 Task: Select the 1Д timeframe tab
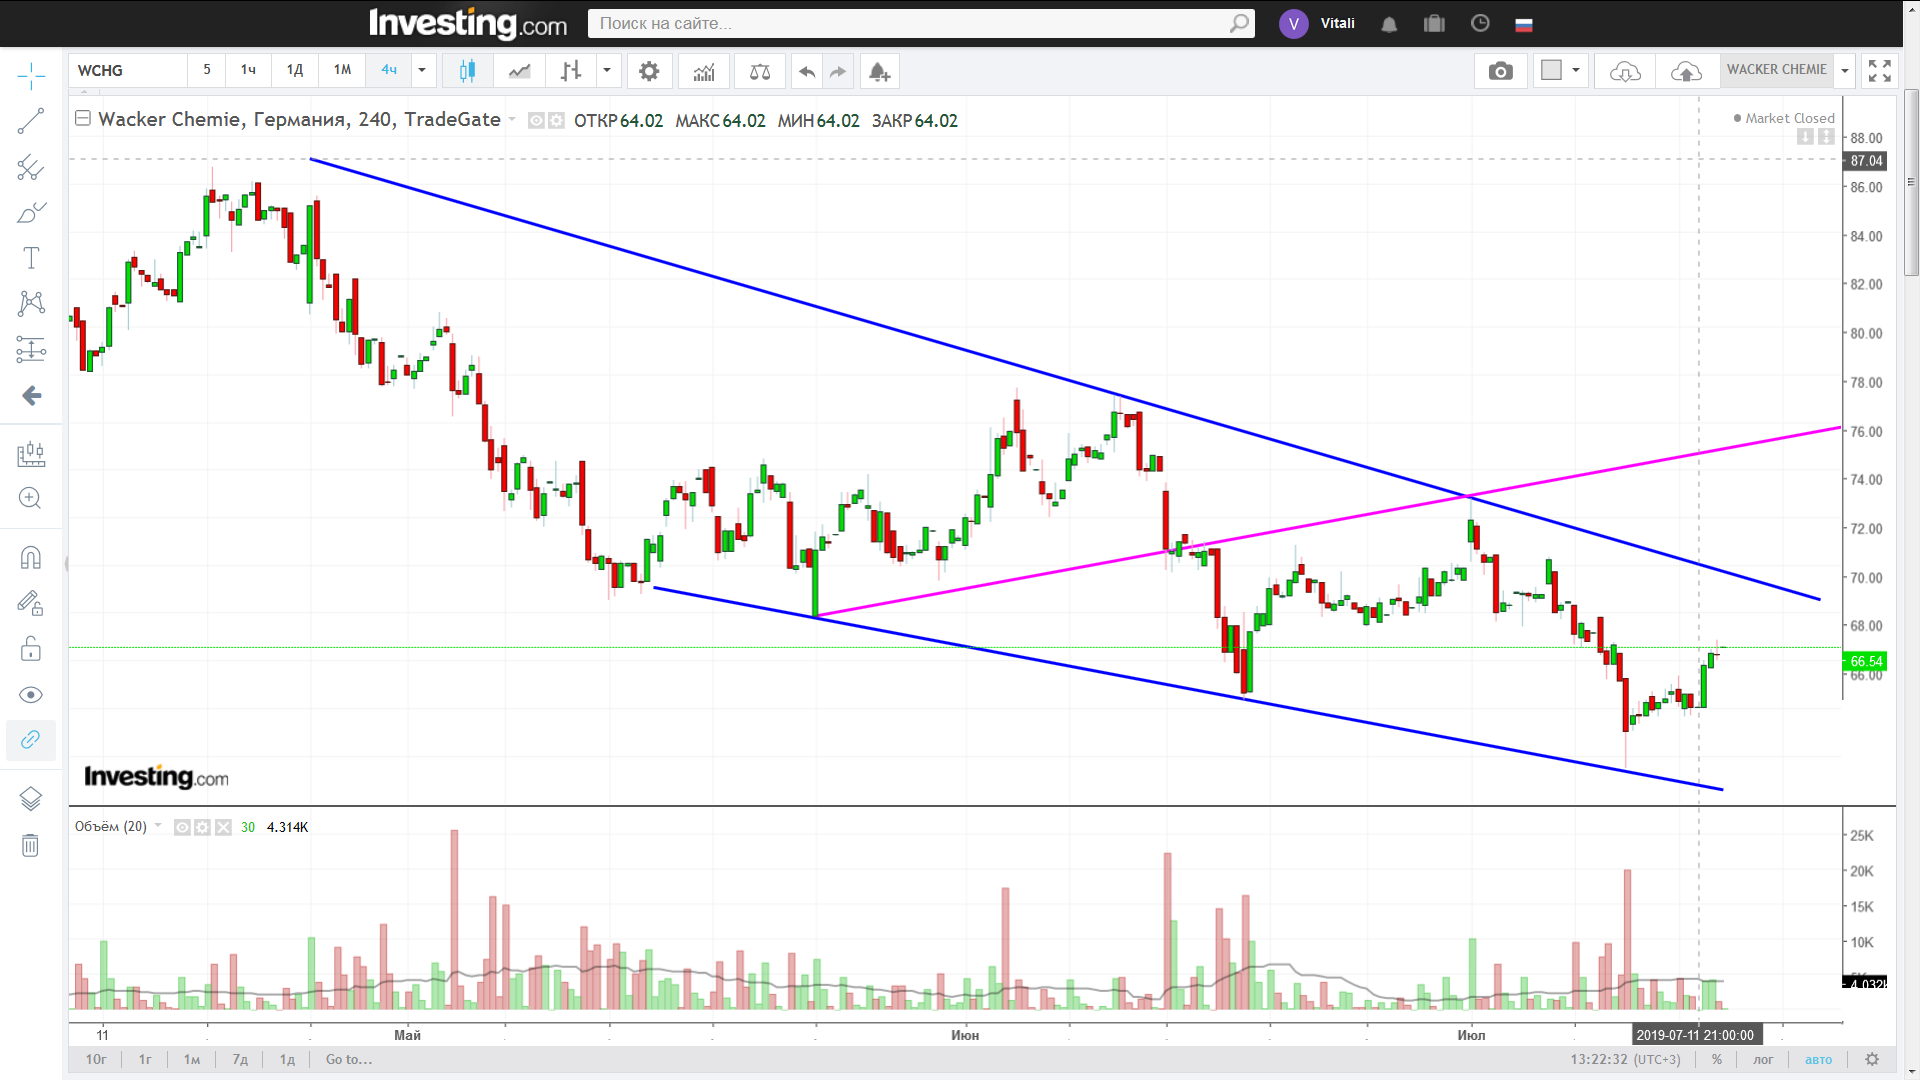pyautogui.click(x=295, y=70)
